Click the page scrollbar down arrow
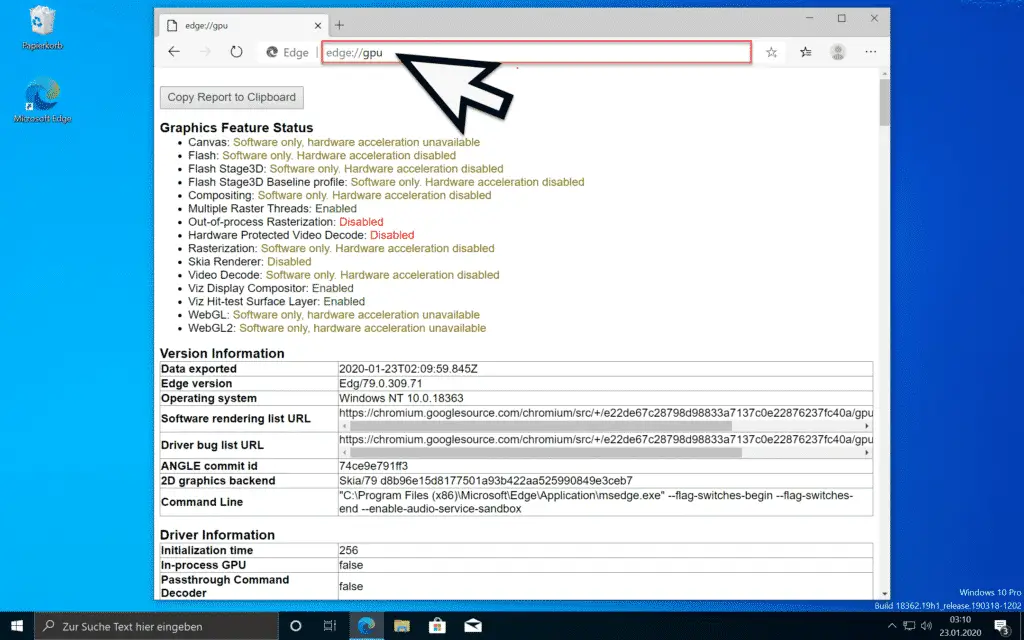The width and height of the screenshot is (1024, 640). [885, 594]
